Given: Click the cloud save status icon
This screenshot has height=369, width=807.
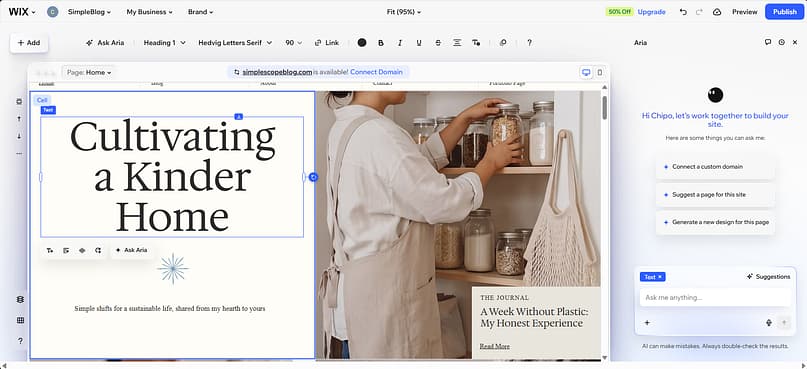Looking at the screenshot, I should point(717,12).
